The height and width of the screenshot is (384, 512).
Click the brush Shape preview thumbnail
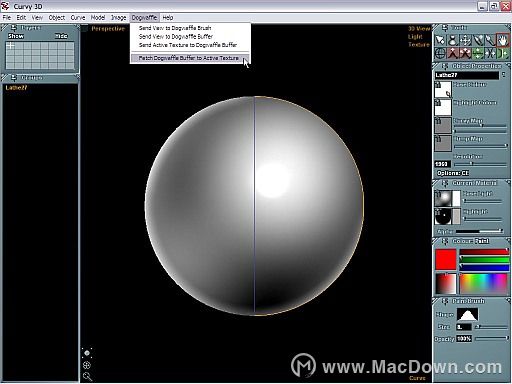tap(467, 315)
